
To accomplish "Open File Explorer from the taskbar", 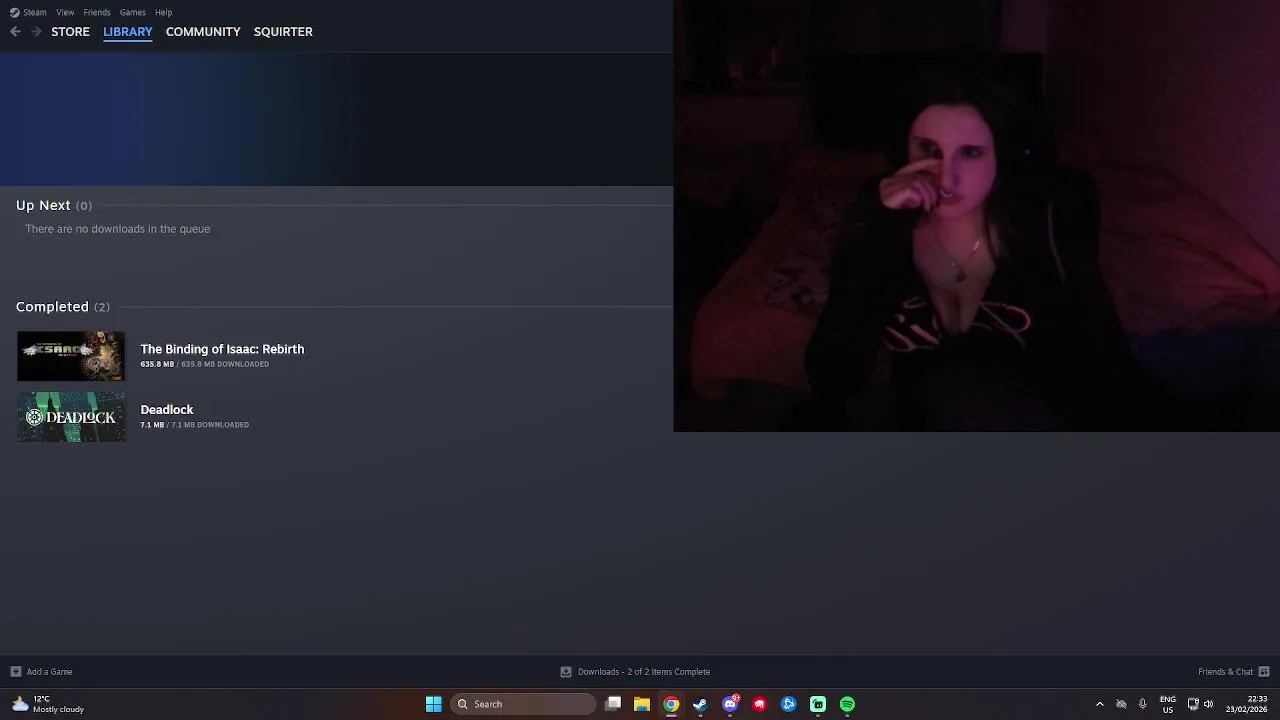I will [x=642, y=704].
